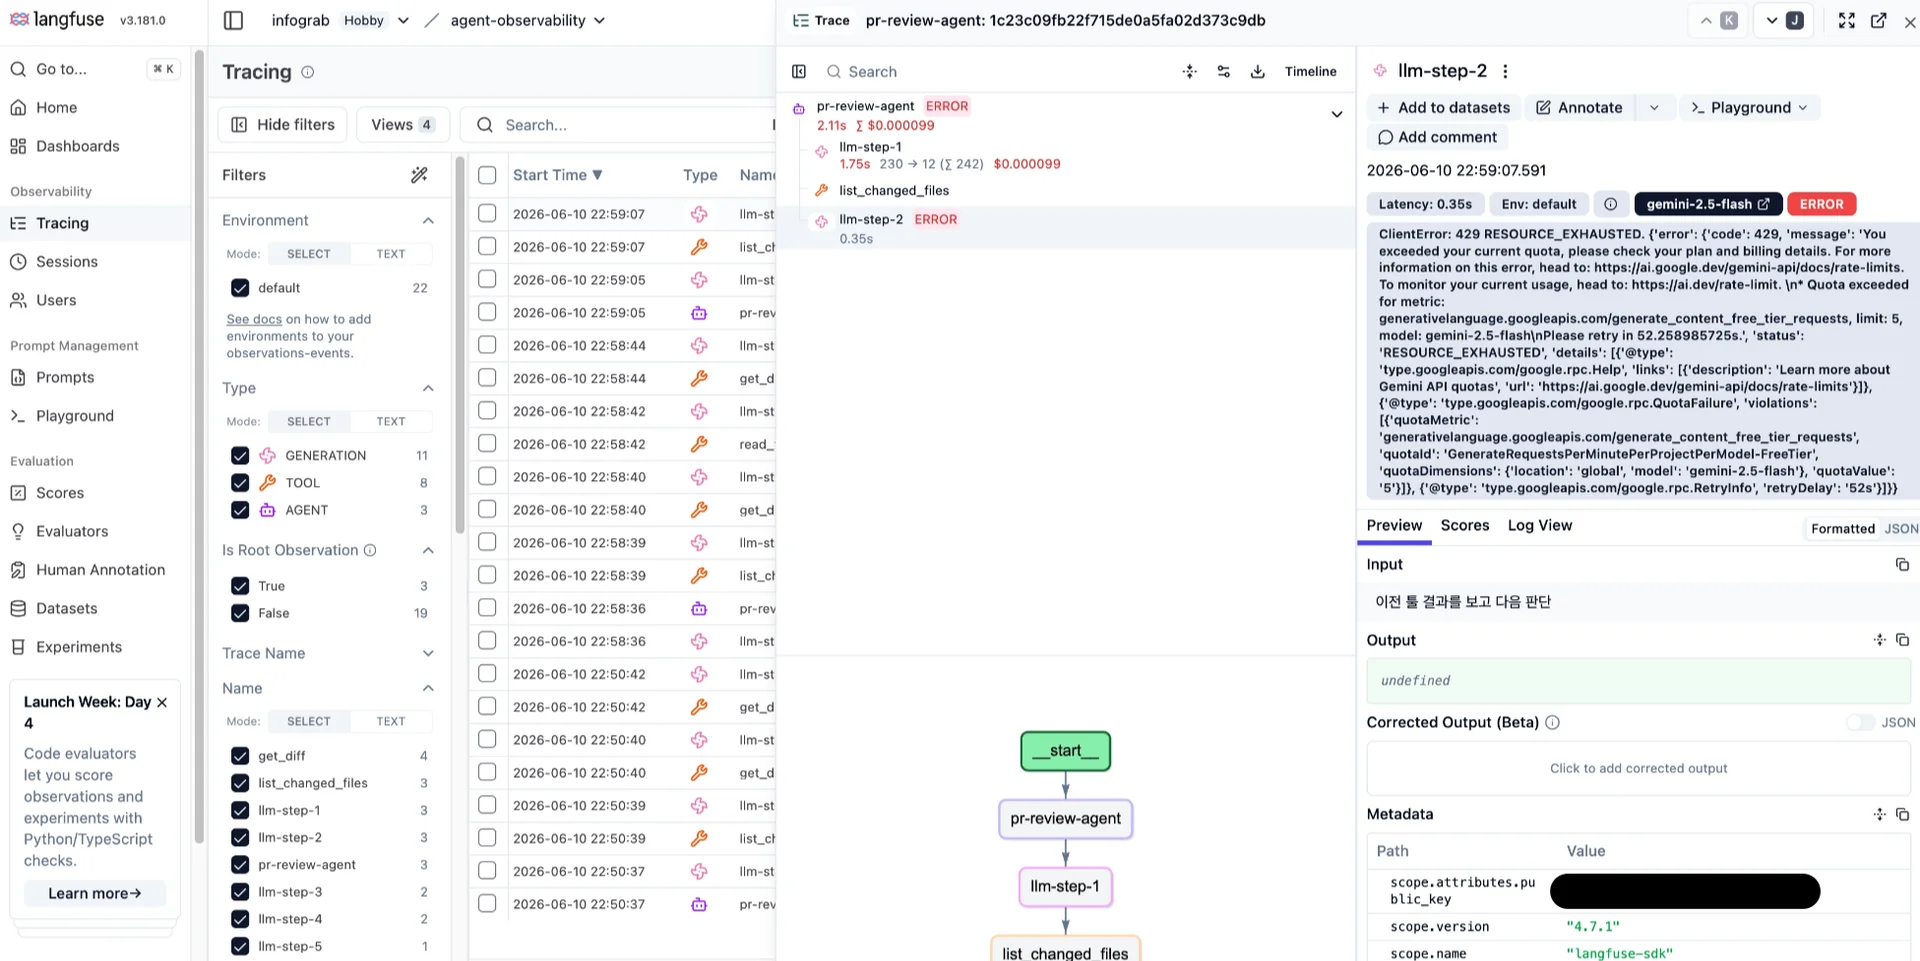Click the info icon beside Env default
Viewport: 1920px width, 961px height.
coord(1611,204)
